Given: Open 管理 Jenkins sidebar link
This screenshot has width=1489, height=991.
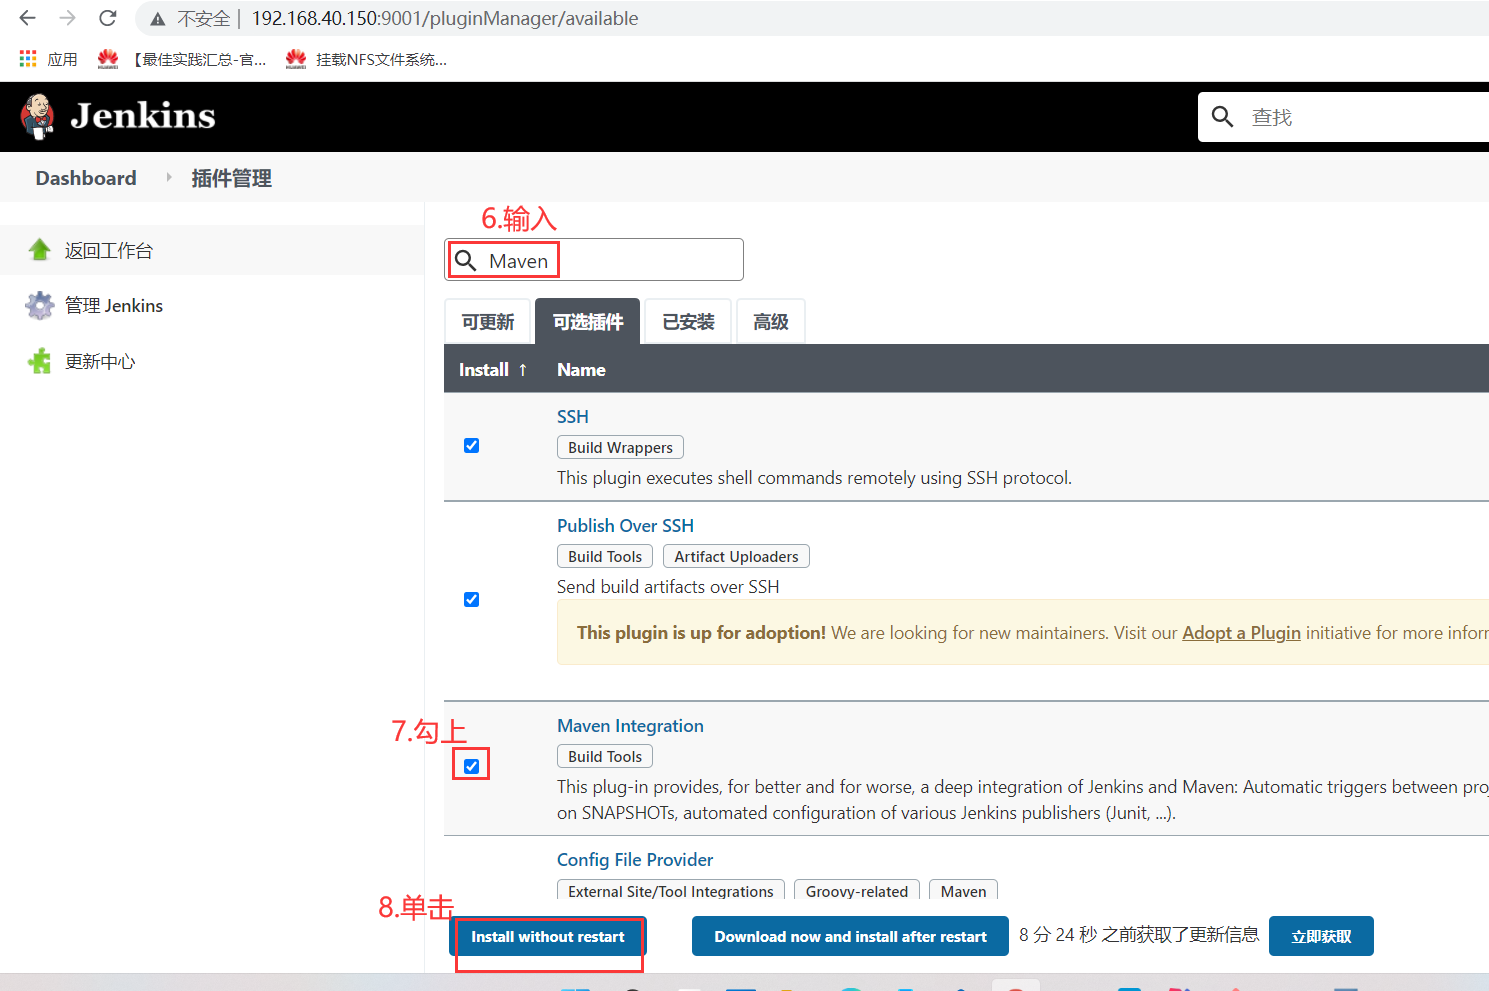Looking at the screenshot, I should pos(114,306).
